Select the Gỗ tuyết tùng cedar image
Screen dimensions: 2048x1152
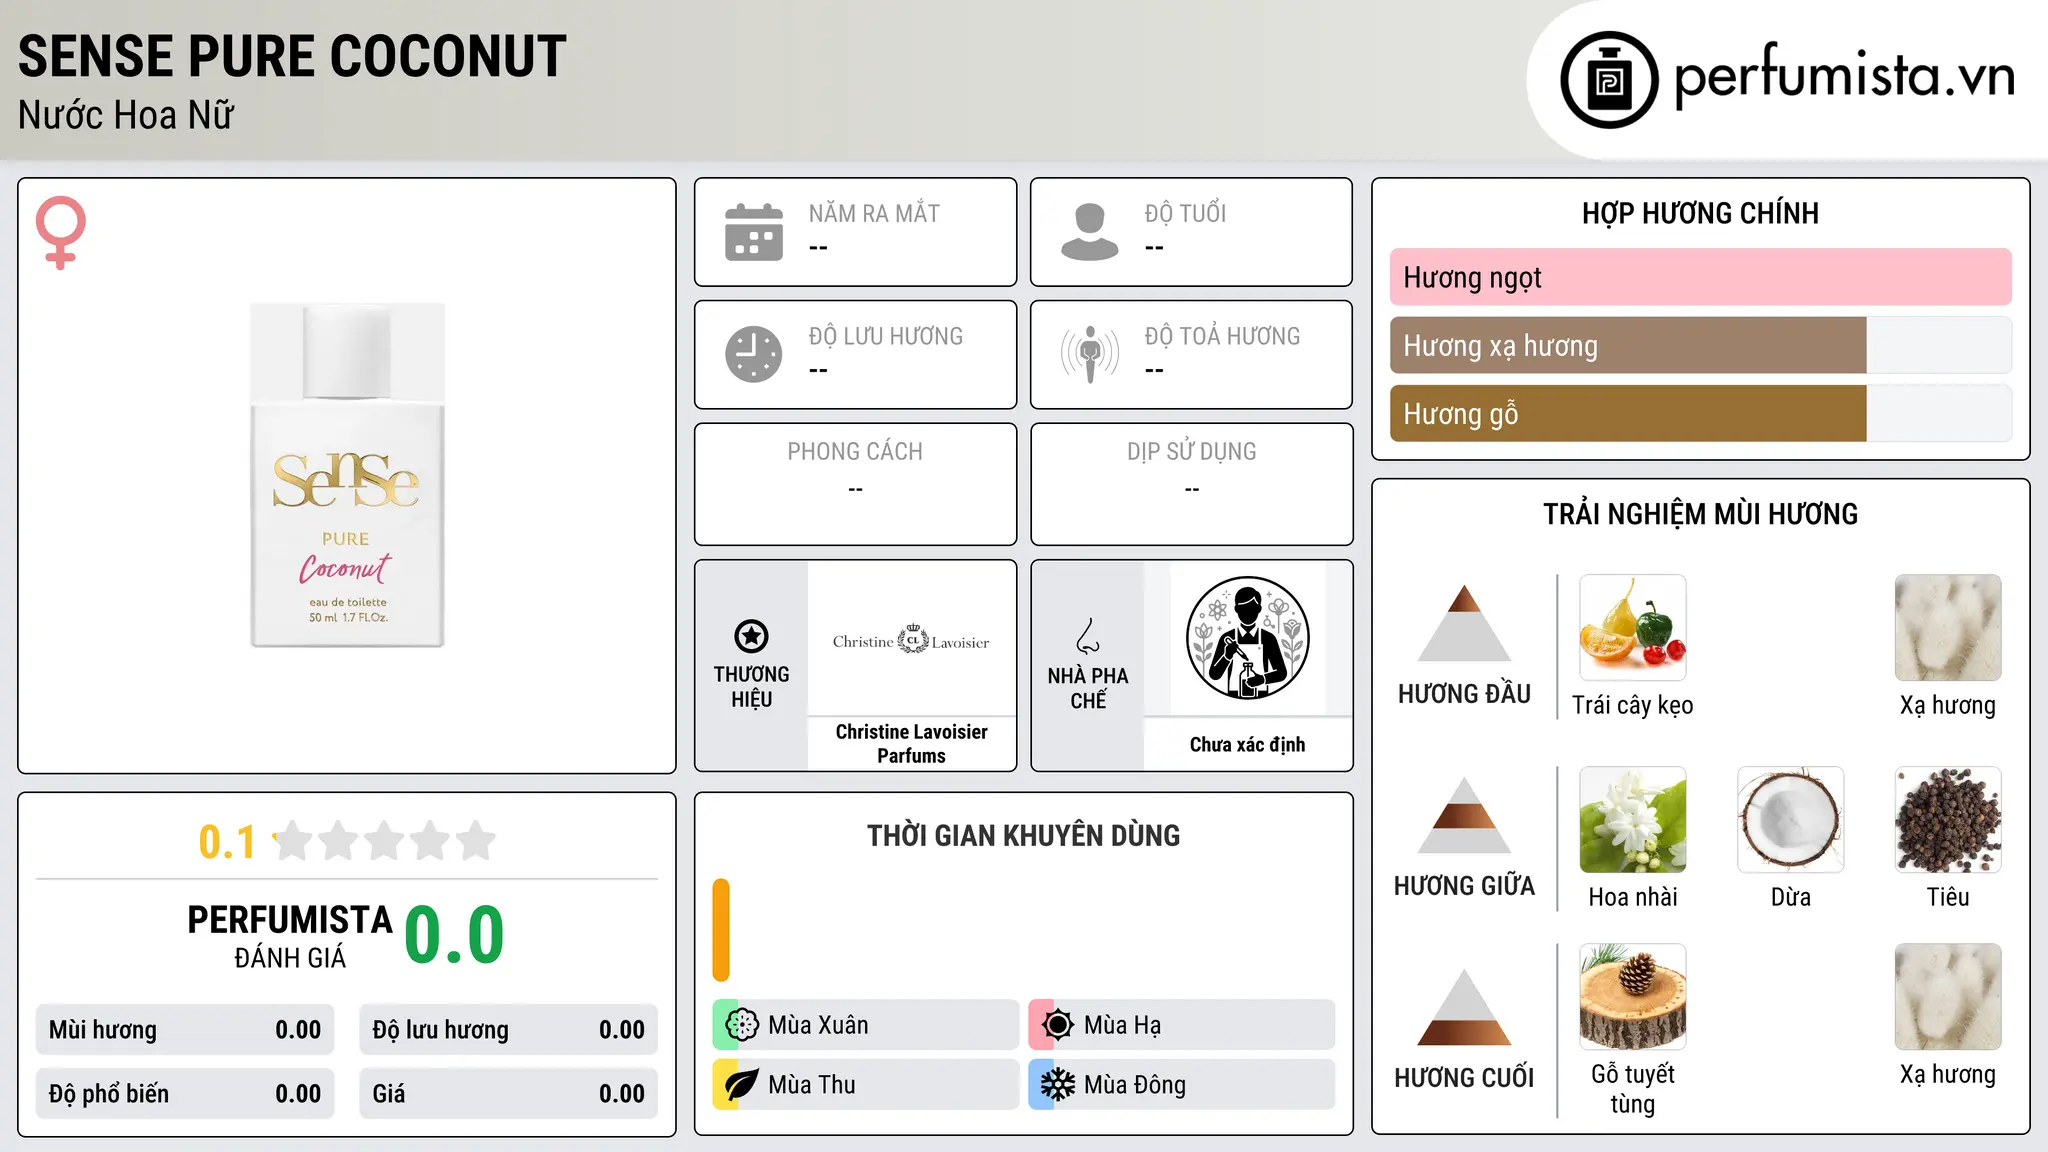[1633, 997]
